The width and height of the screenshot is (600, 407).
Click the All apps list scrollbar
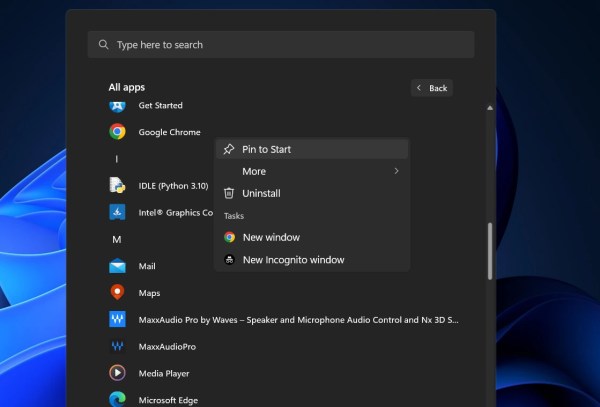pos(489,250)
